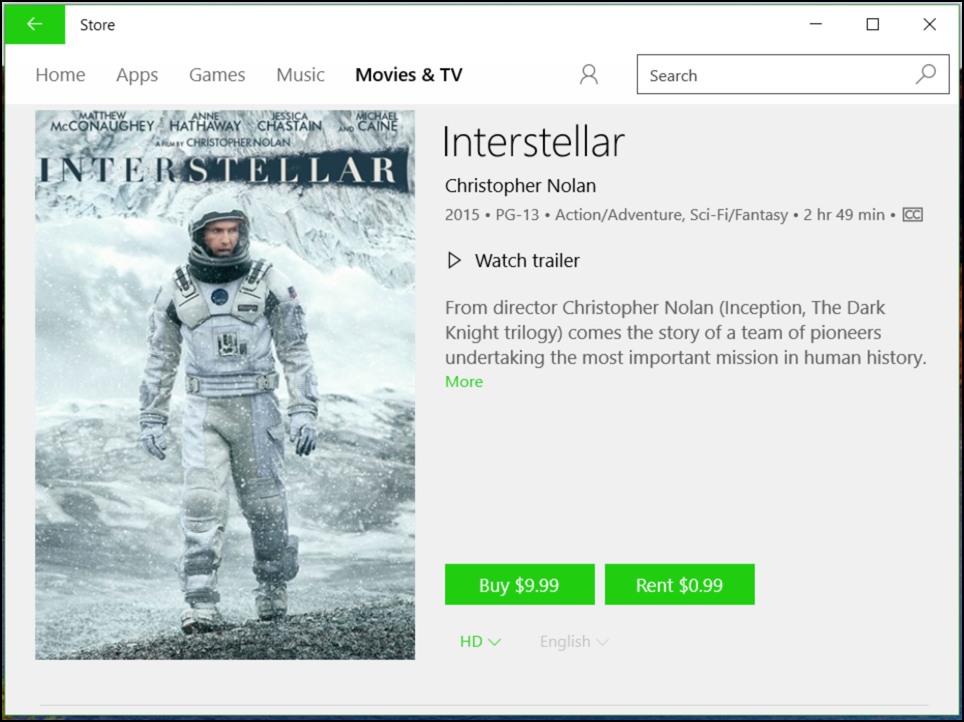
Task: Open the user account profile icon
Action: pos(588,74)
